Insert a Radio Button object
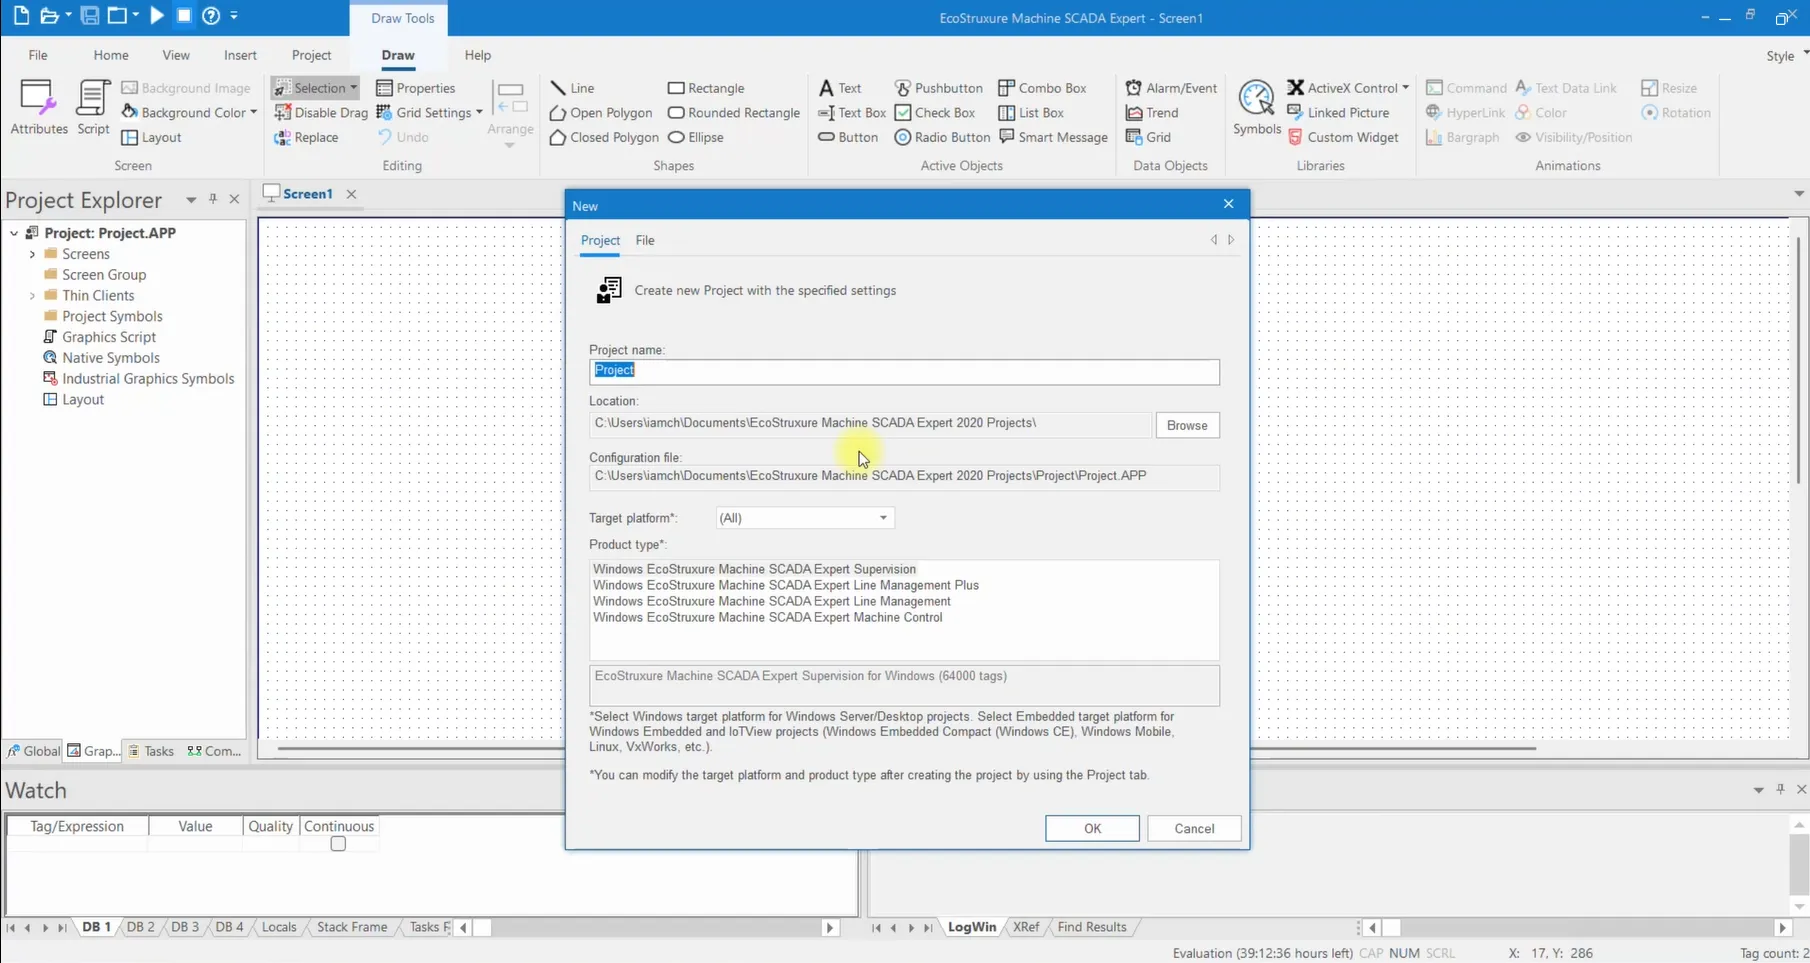1810x963 pixels. click(942, 137)
